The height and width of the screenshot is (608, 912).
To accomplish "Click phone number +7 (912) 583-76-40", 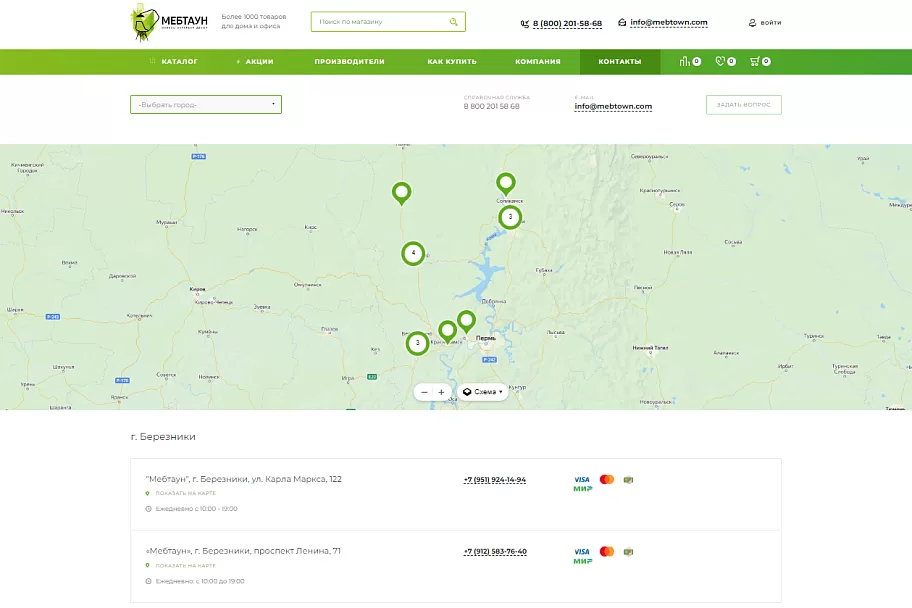I will [x=495, y=552].
